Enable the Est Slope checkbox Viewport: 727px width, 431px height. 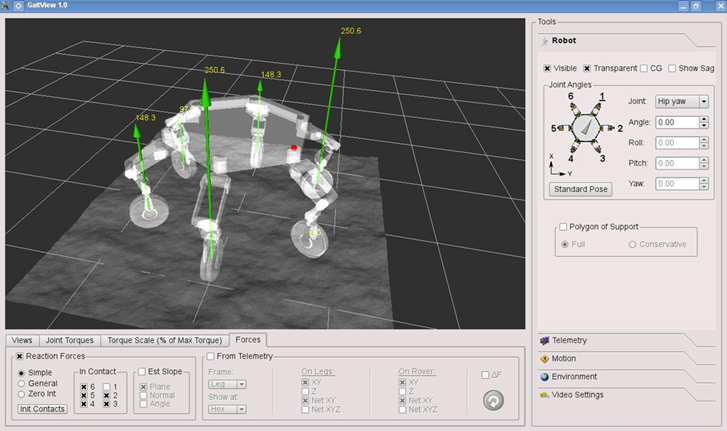[142, 372]
